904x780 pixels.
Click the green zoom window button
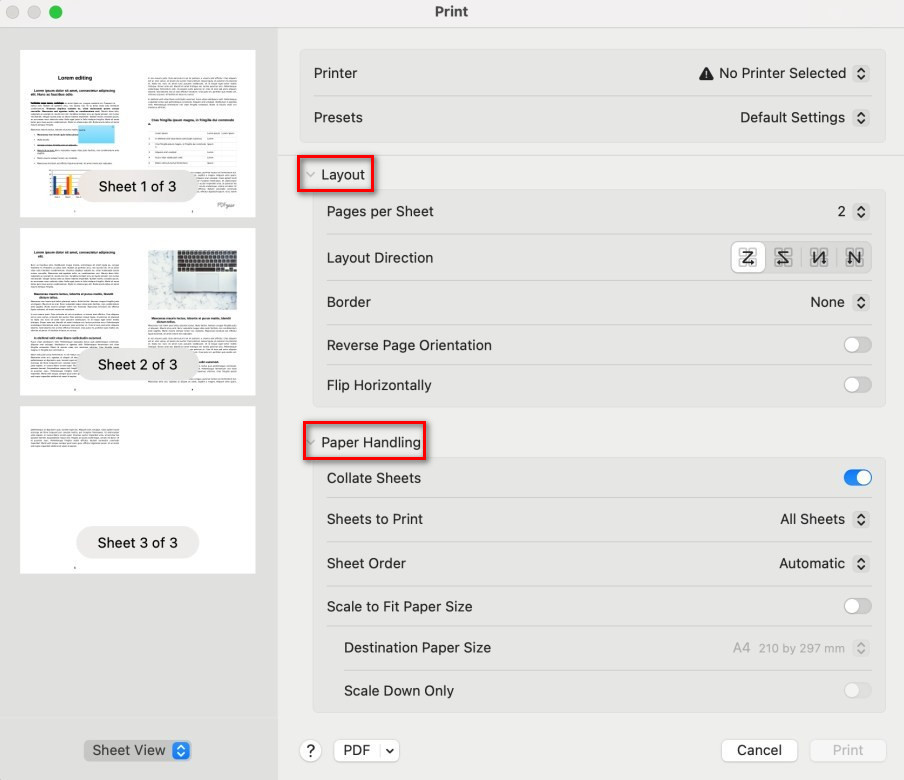coord(55,12)
